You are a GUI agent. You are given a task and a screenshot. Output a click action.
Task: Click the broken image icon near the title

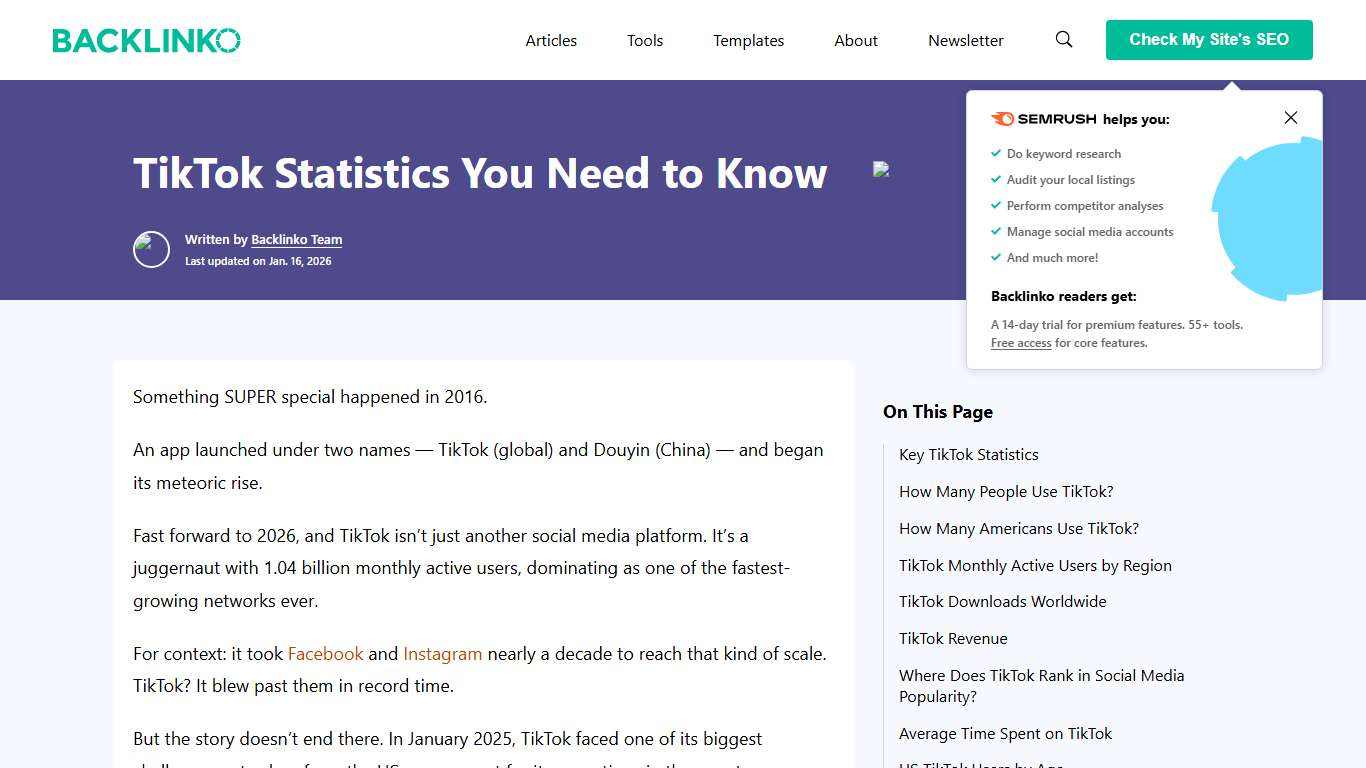pos(884,170)
